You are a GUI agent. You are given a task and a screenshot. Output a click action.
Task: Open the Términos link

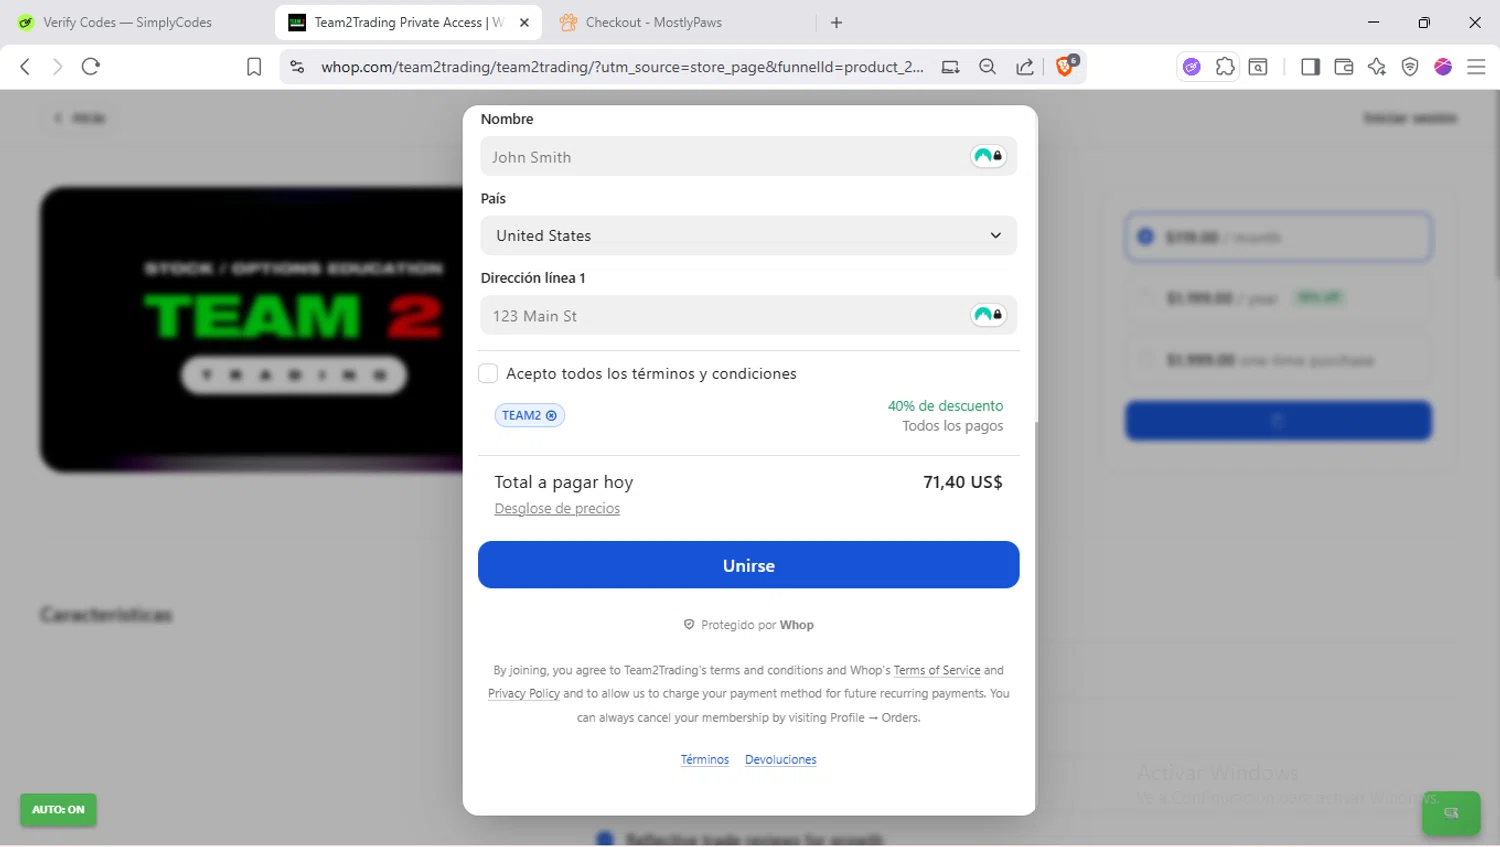[x=705, y=760]
